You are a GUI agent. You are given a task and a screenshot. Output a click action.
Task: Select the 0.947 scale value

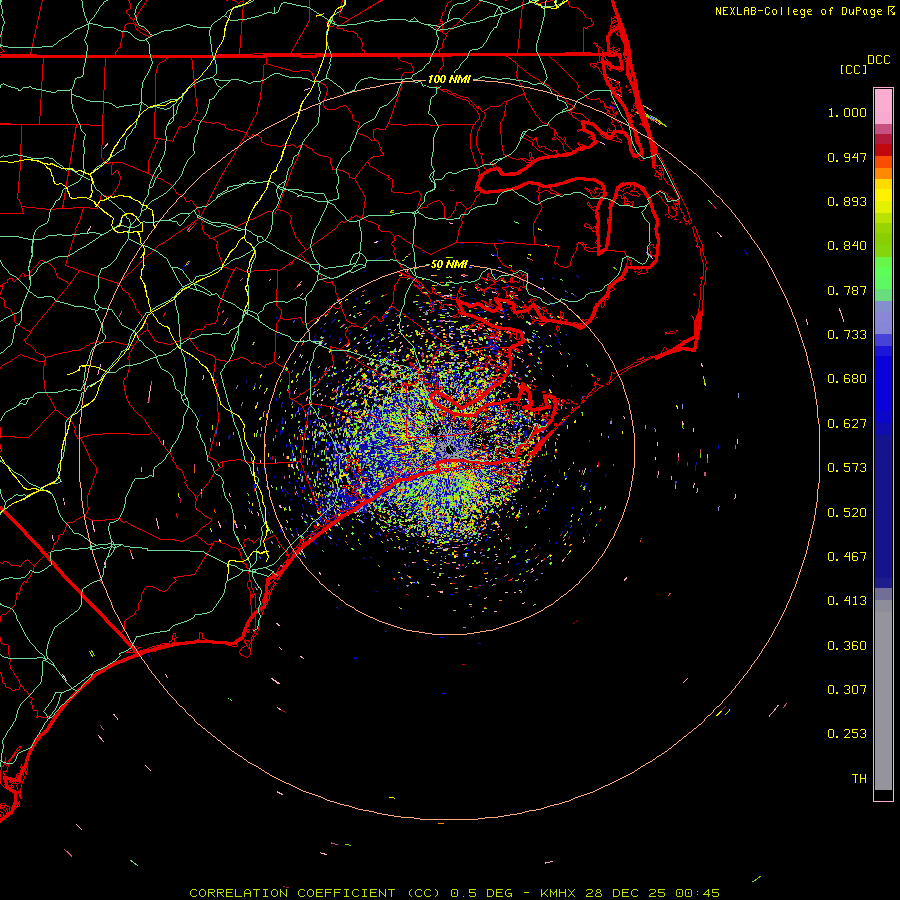(847, 157)
